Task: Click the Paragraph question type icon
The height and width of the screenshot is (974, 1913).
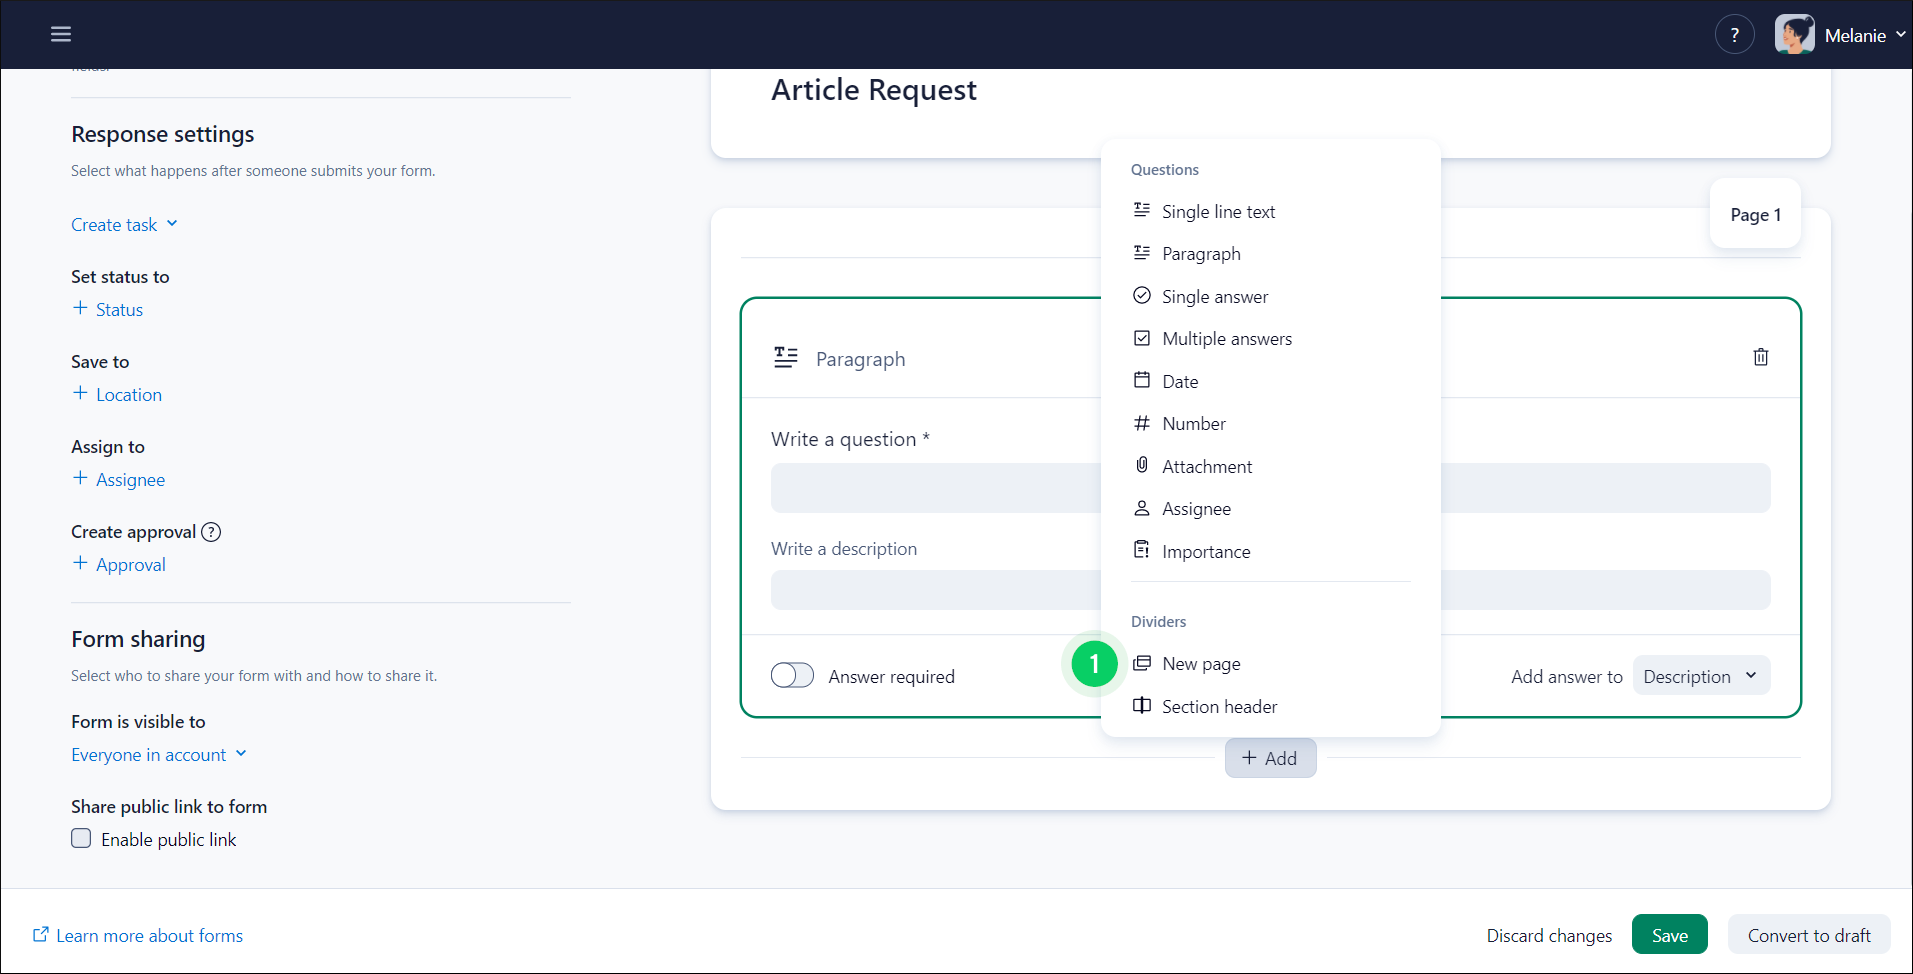Action: [1141, 252]
